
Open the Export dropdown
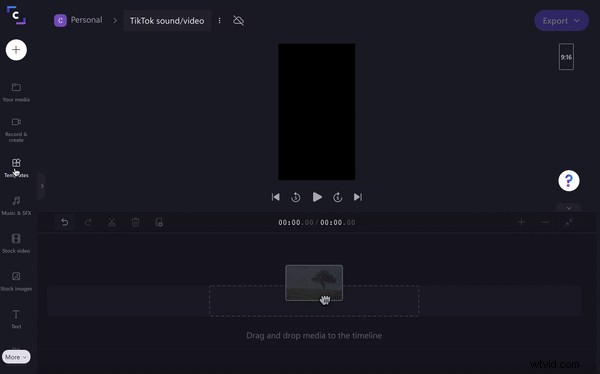point(561,21)
